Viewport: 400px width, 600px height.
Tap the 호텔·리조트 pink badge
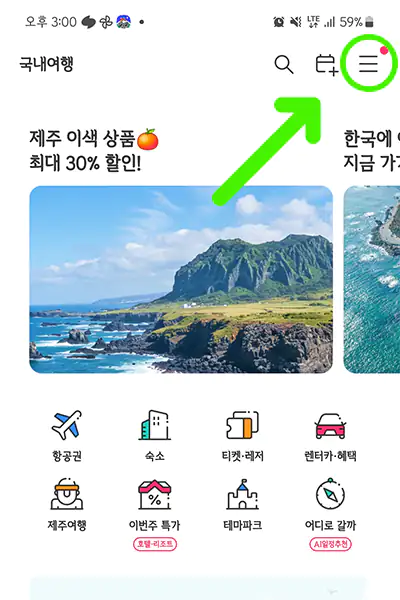pos(155,544)
